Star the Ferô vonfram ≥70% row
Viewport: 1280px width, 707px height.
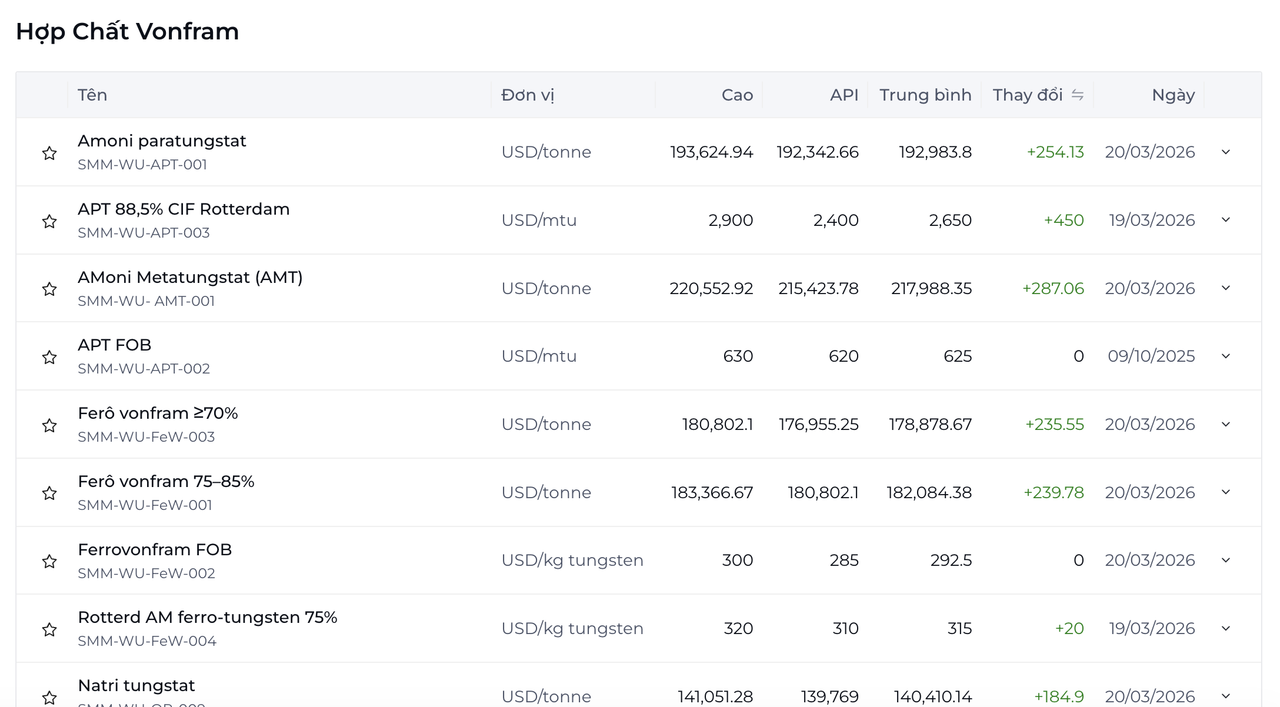(x=49, y=425)
